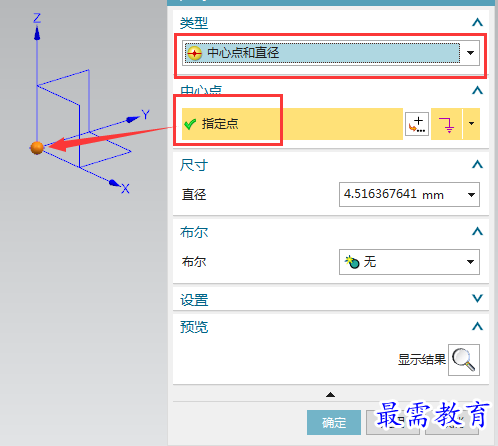Open the 中心点和直径 type dropdown
The height and width of the screenshot is (446, 498).
(331, 53)
